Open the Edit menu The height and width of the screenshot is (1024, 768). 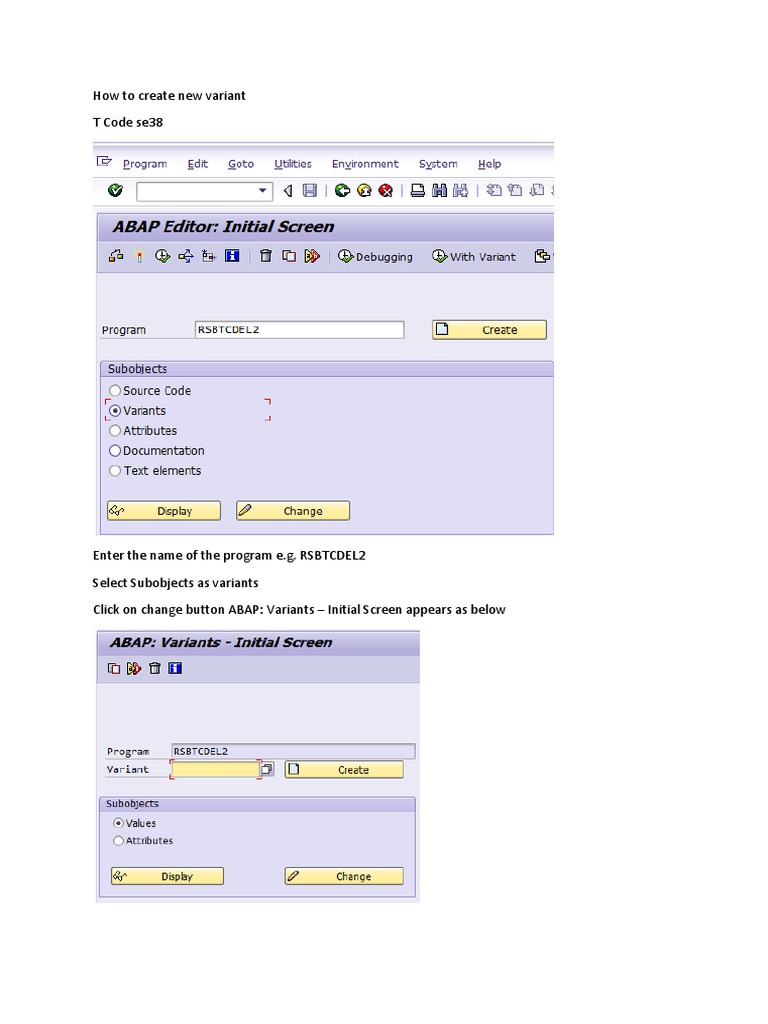click(197, 164)
